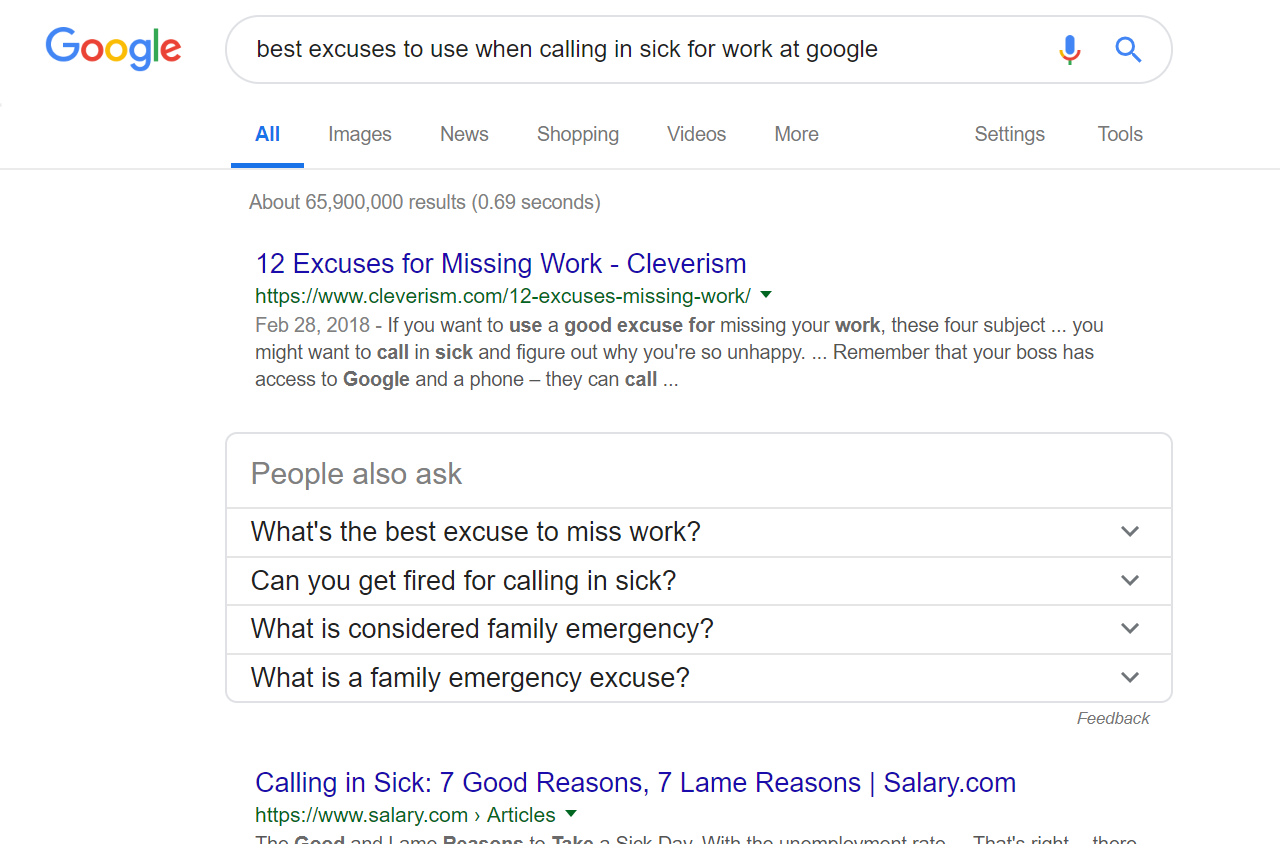Open the search Tools options
The width and height of the screenshot is (1280, 844).
point(1119,134)
